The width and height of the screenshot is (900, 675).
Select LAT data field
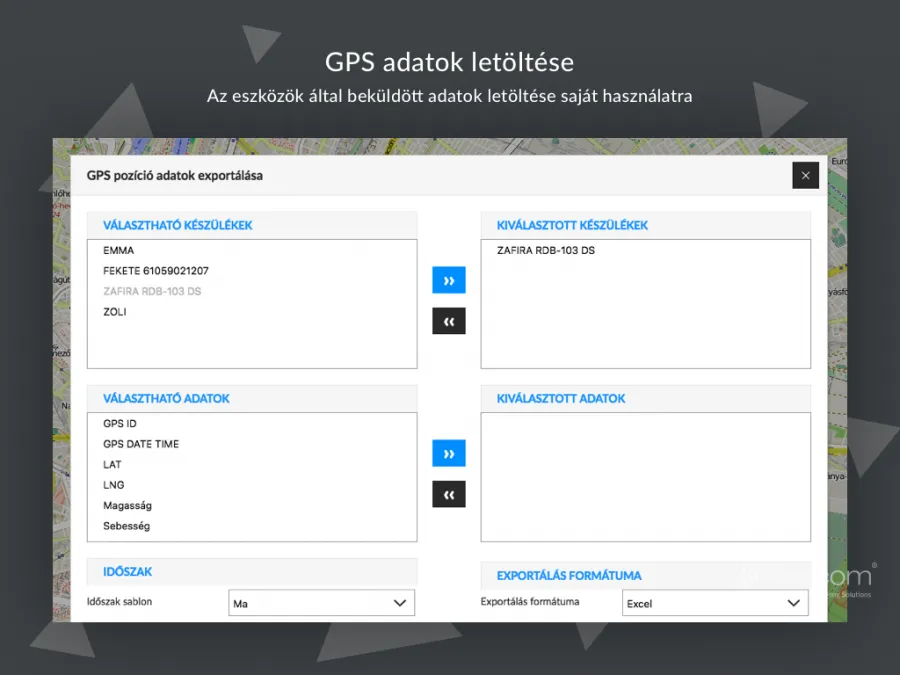coord(252,464)
